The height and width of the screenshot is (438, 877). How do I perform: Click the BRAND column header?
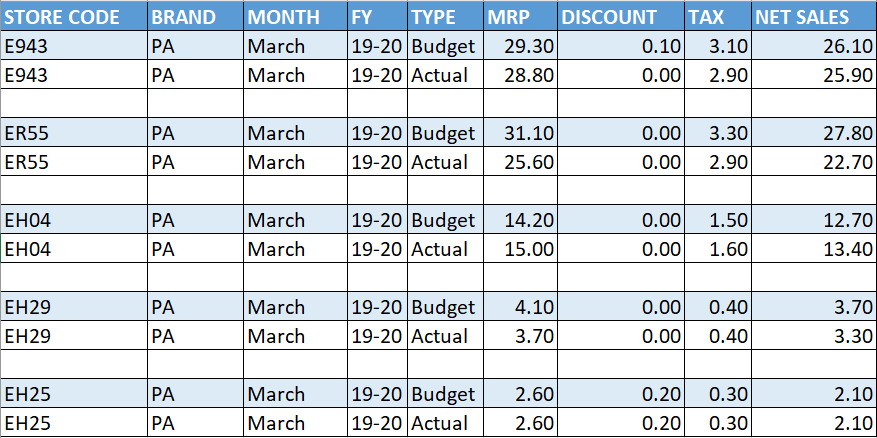coord(196,16)
